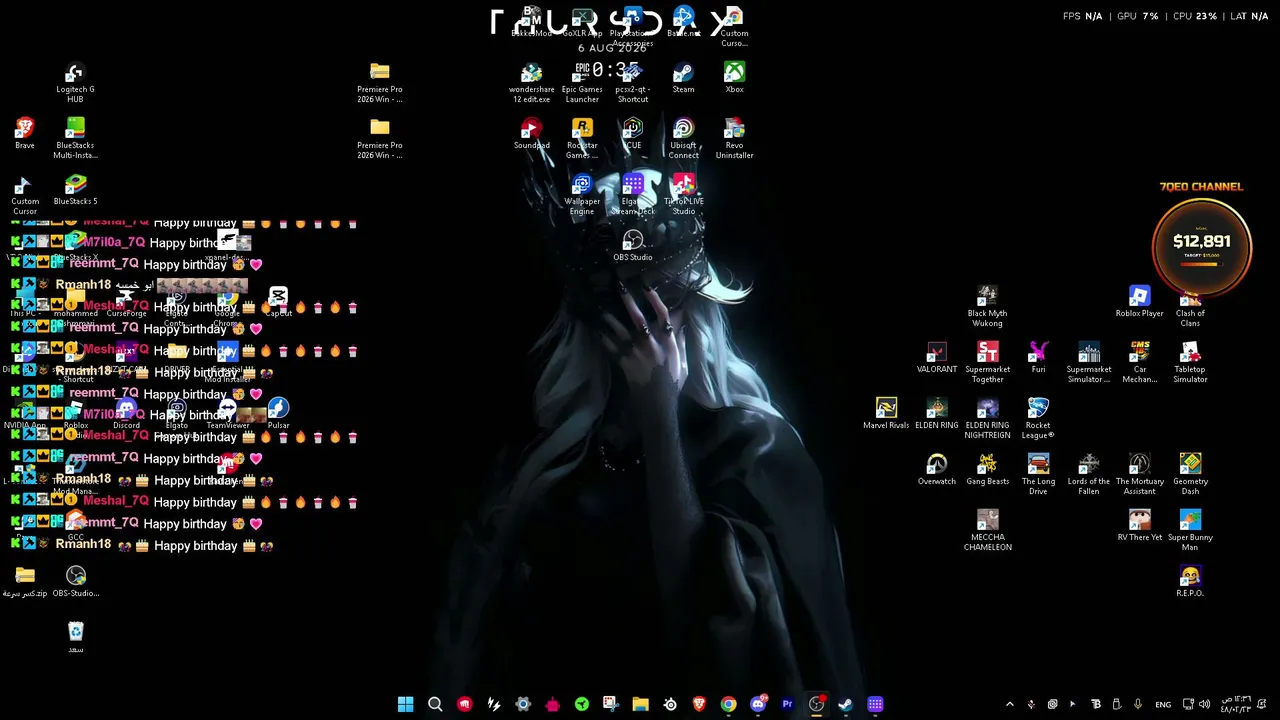Select the TikTok LIVE Studio icon
Image resolution: width=1280 pixels, height=720 pixels.
[683, 195]
